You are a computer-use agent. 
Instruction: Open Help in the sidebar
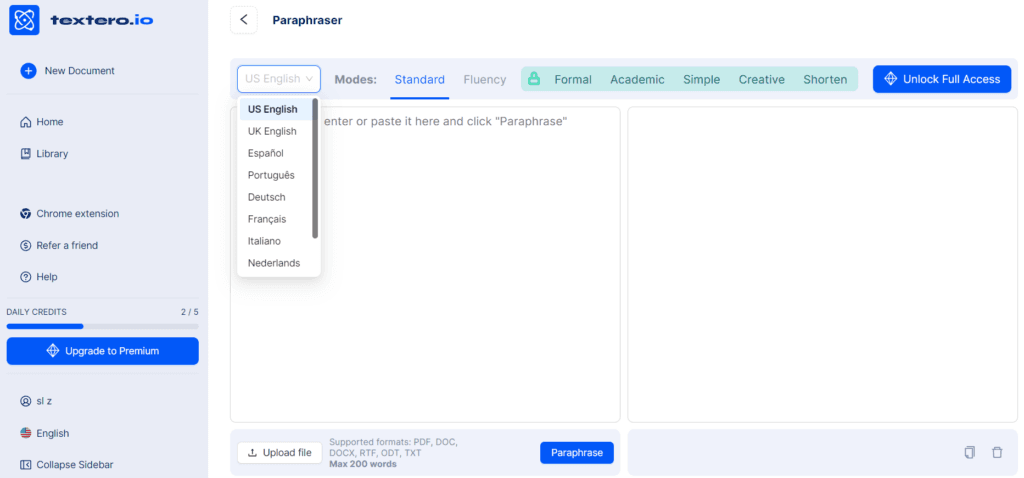click(39, 277)
